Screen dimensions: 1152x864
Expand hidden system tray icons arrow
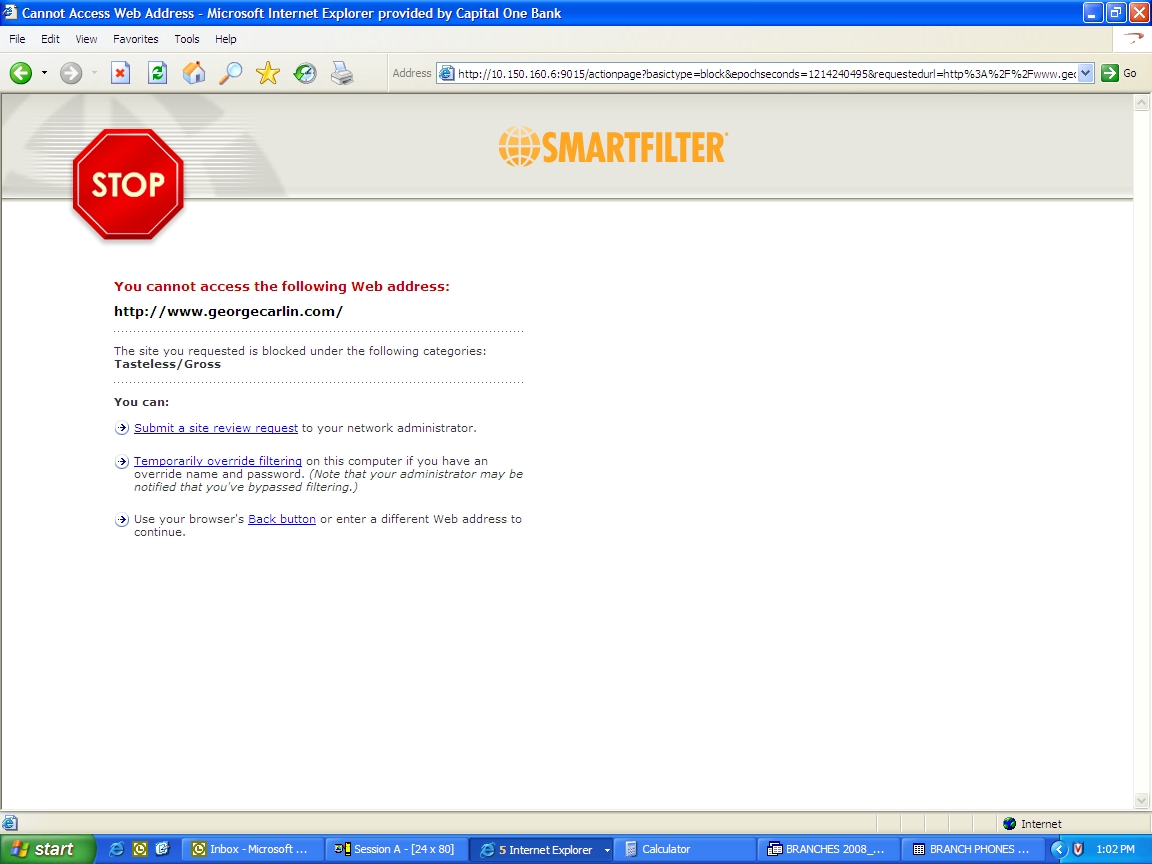coord(1059,849)
